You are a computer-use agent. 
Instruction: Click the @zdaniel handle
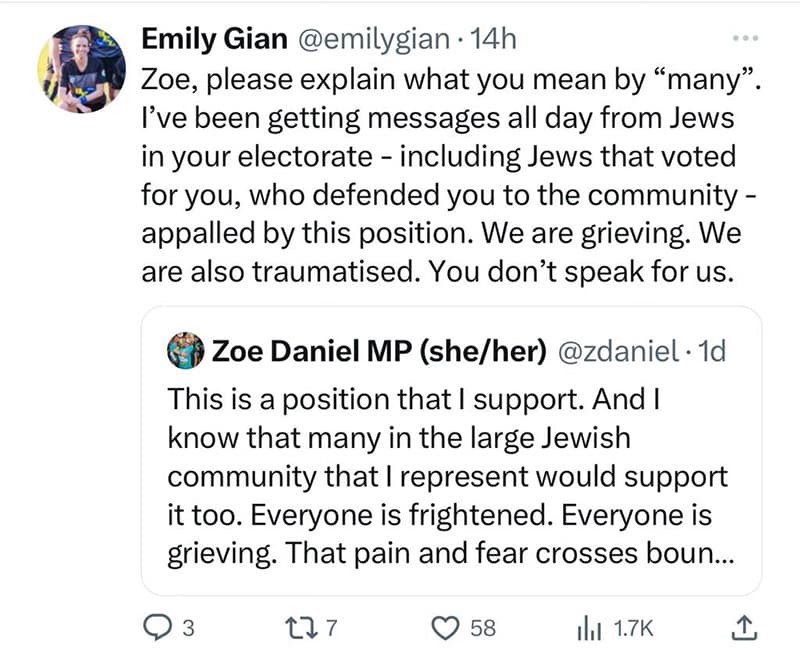click(x=619, y=351)
